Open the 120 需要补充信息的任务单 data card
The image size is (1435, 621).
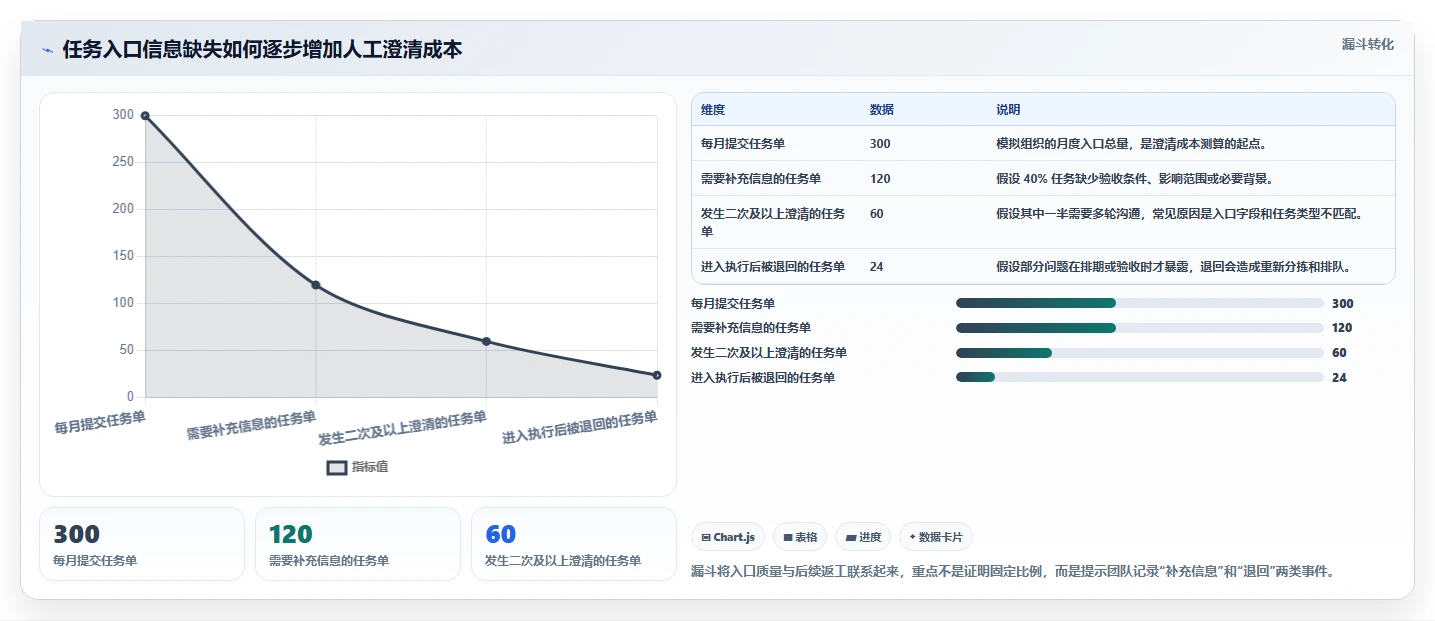(x=358, y=544)
